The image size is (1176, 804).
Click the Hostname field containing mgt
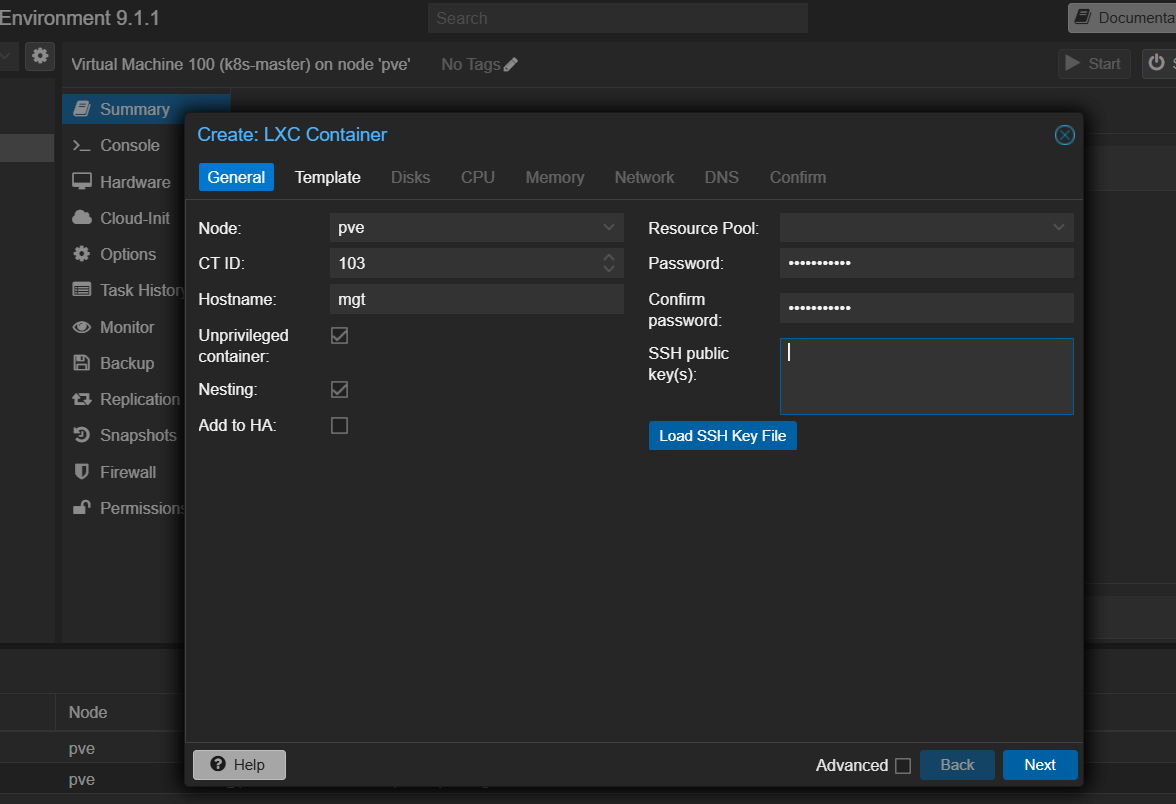(477, 299)
